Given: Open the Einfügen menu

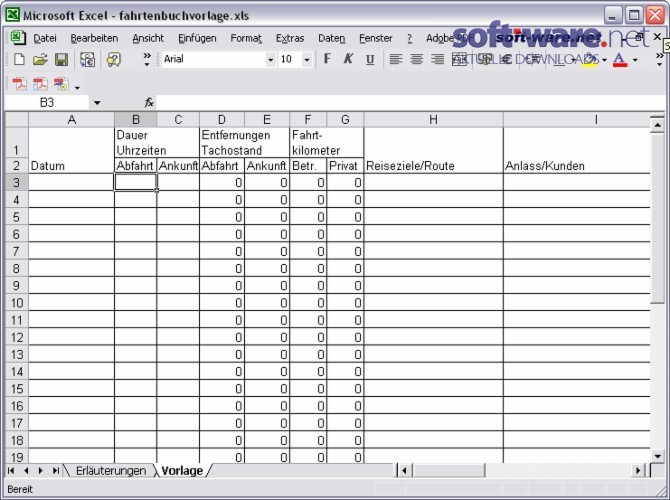Looking at the screenshot, I should tap(197, 38).
